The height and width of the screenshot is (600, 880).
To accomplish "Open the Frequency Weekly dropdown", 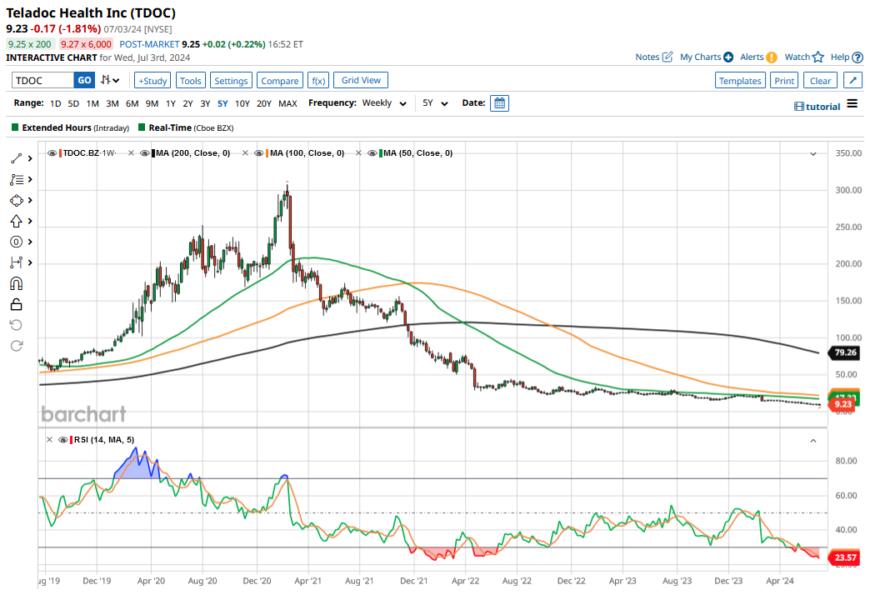I will coord(384,103).
